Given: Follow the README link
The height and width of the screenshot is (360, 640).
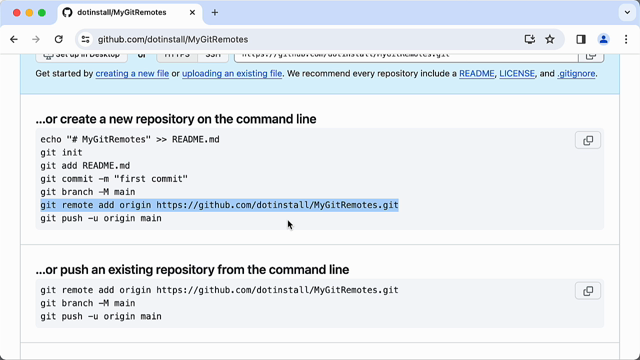Looking at the screenshot, I should click(x=476, y=73).
